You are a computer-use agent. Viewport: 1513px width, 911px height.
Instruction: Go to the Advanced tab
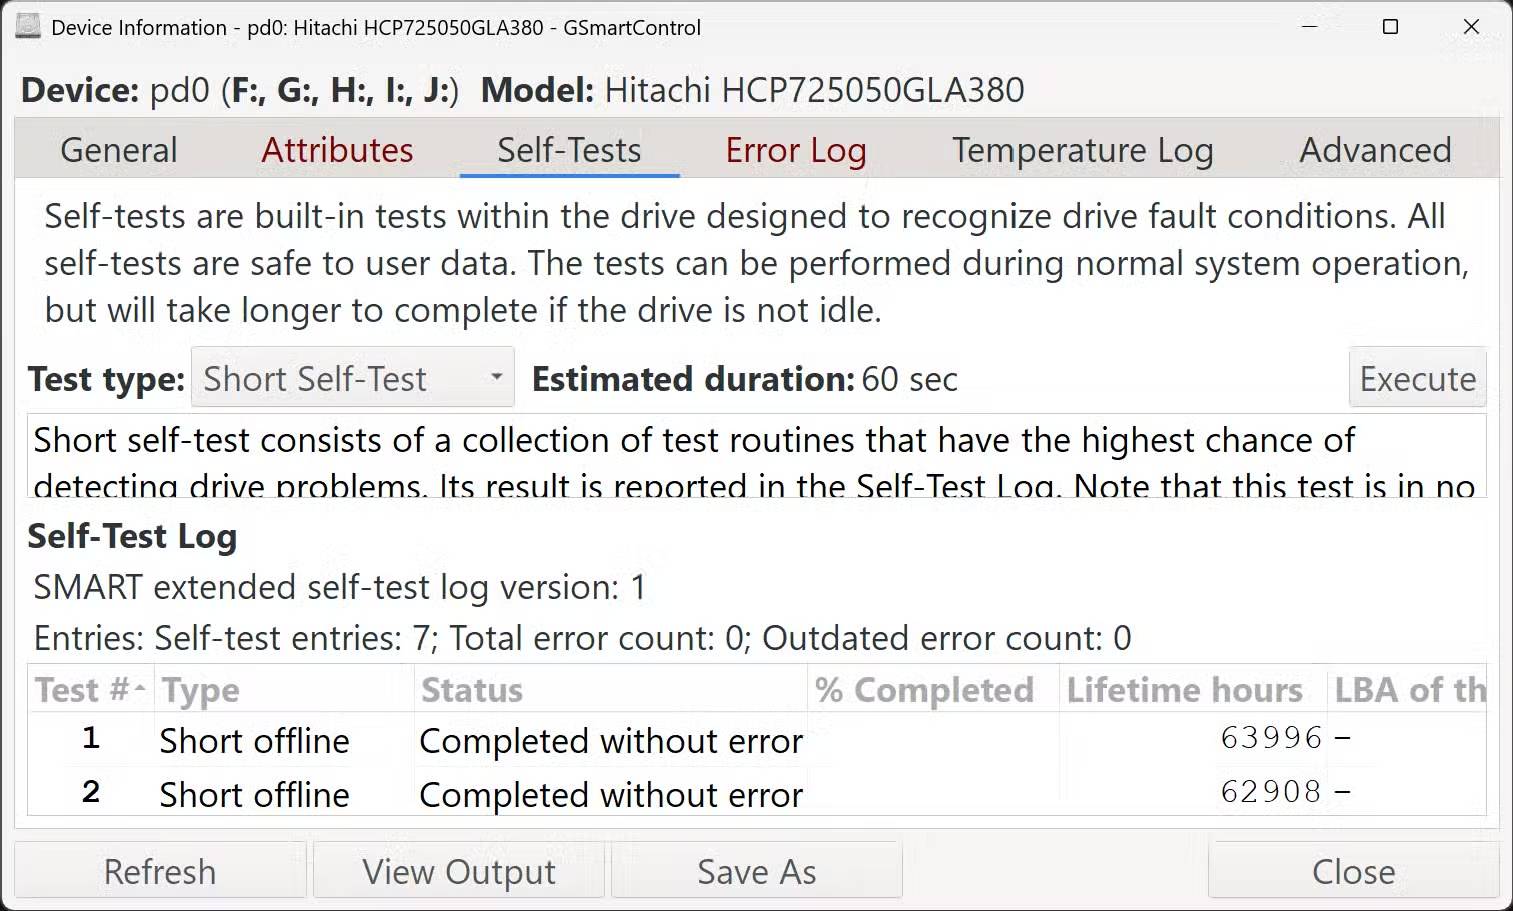pyautogui.click(x=1375, y=150)
